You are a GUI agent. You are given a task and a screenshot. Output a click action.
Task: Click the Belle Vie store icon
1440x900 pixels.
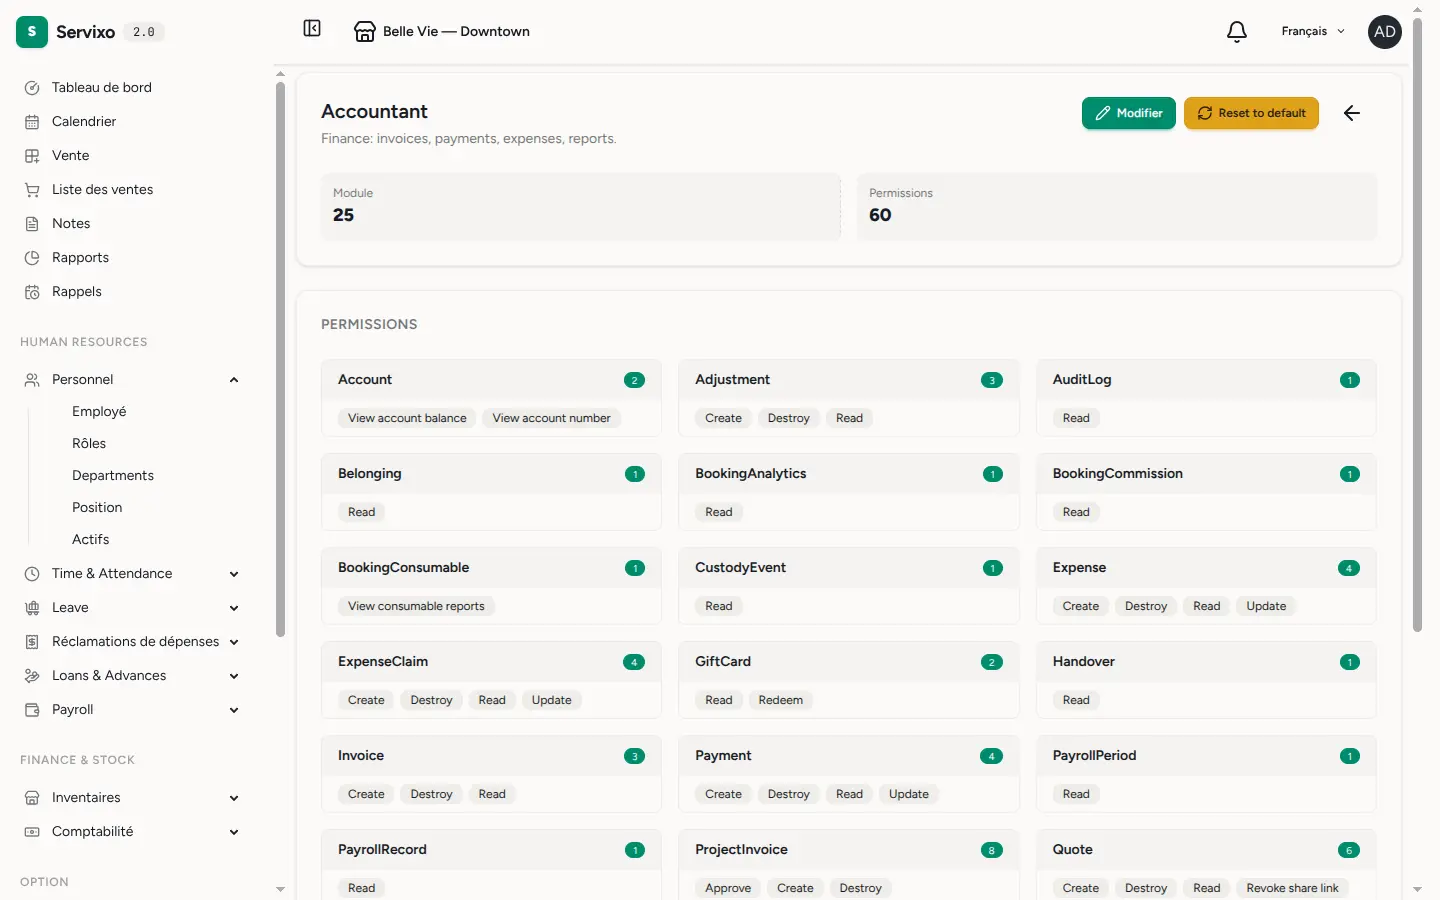click(365, 32)
